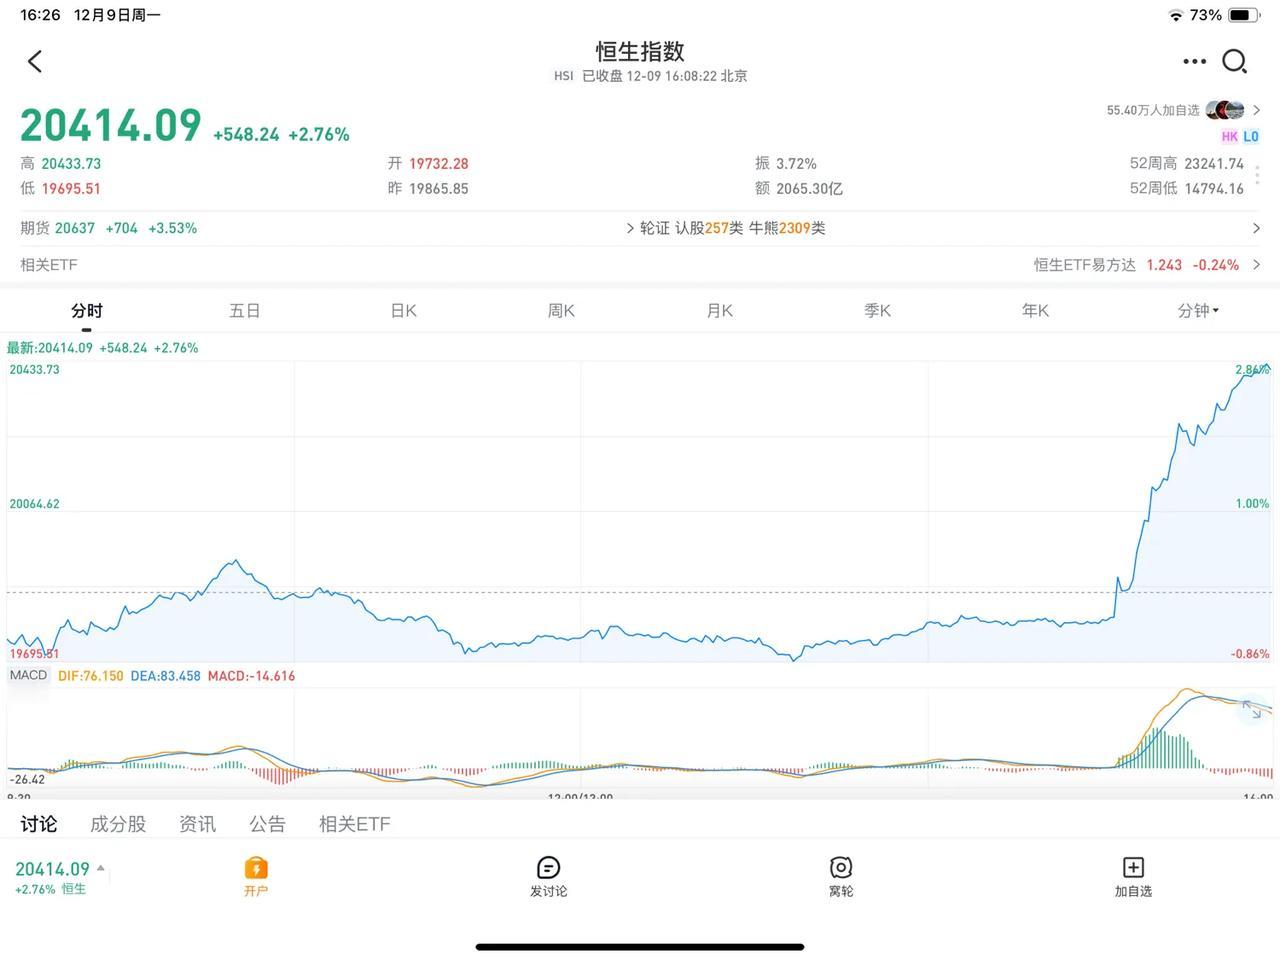Tap the 52周低 14794.16 value
Screen dimensions: 1280x960
[x=1187, y=188]
